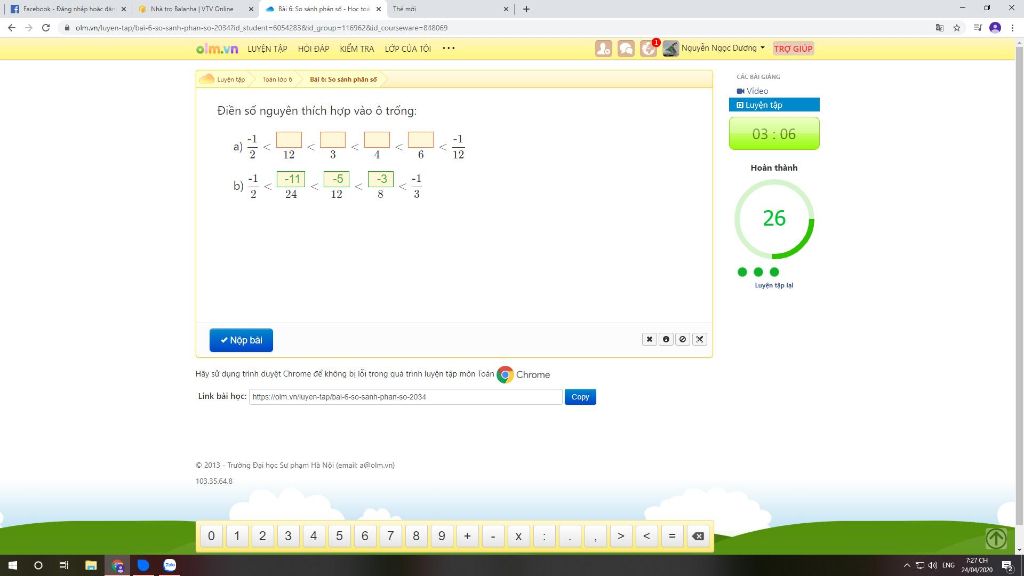Click the expand arrows toolbar icon

click(699, 340)
